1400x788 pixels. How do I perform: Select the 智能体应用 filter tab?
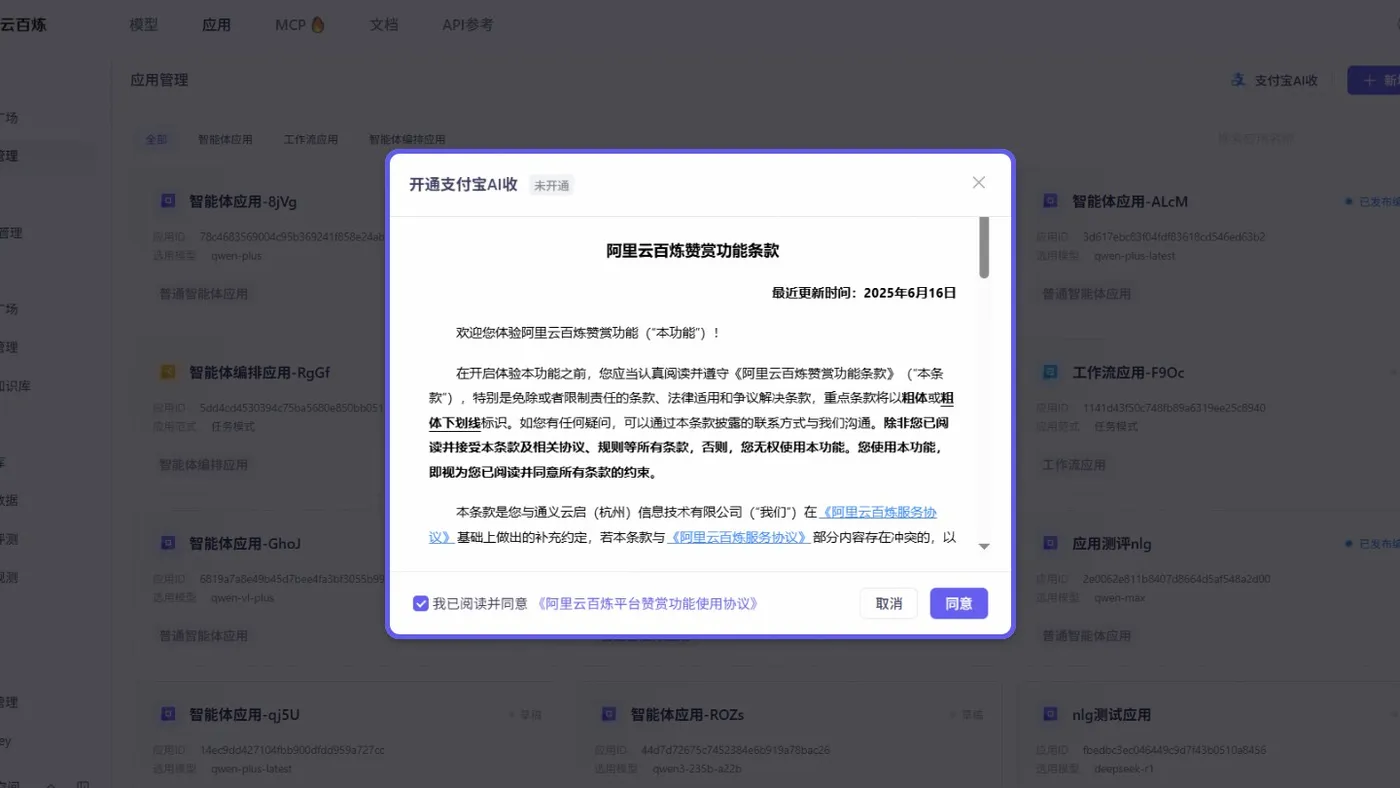pyautogui.click(x=225, y=139)
